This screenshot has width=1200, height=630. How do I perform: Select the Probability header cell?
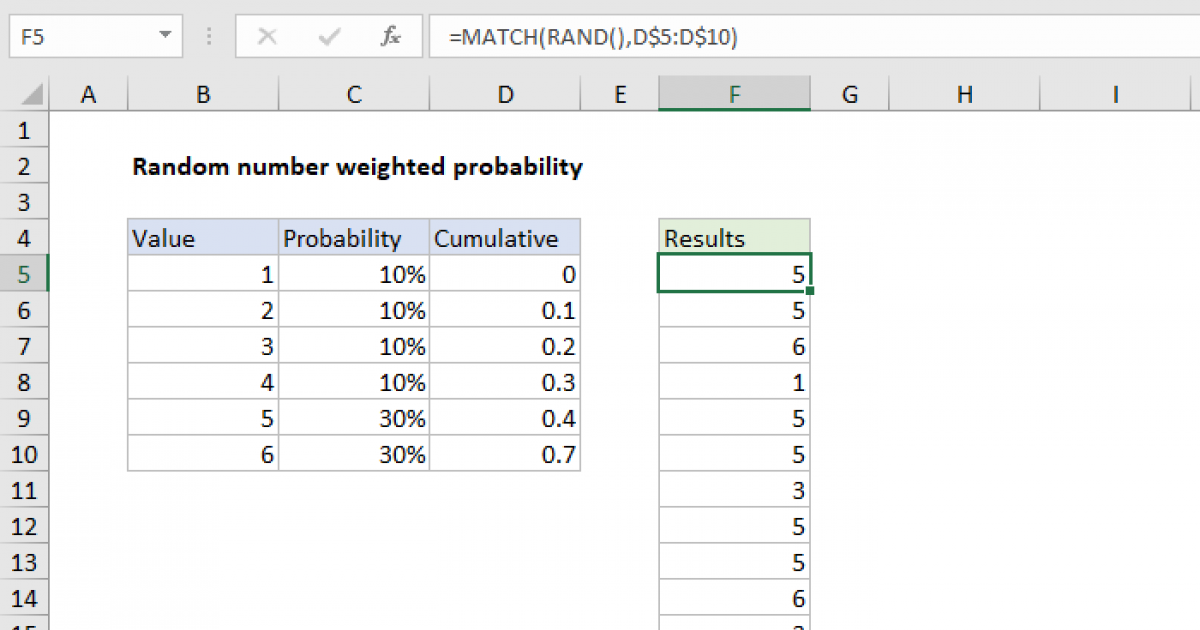click(x=354, y=238)
